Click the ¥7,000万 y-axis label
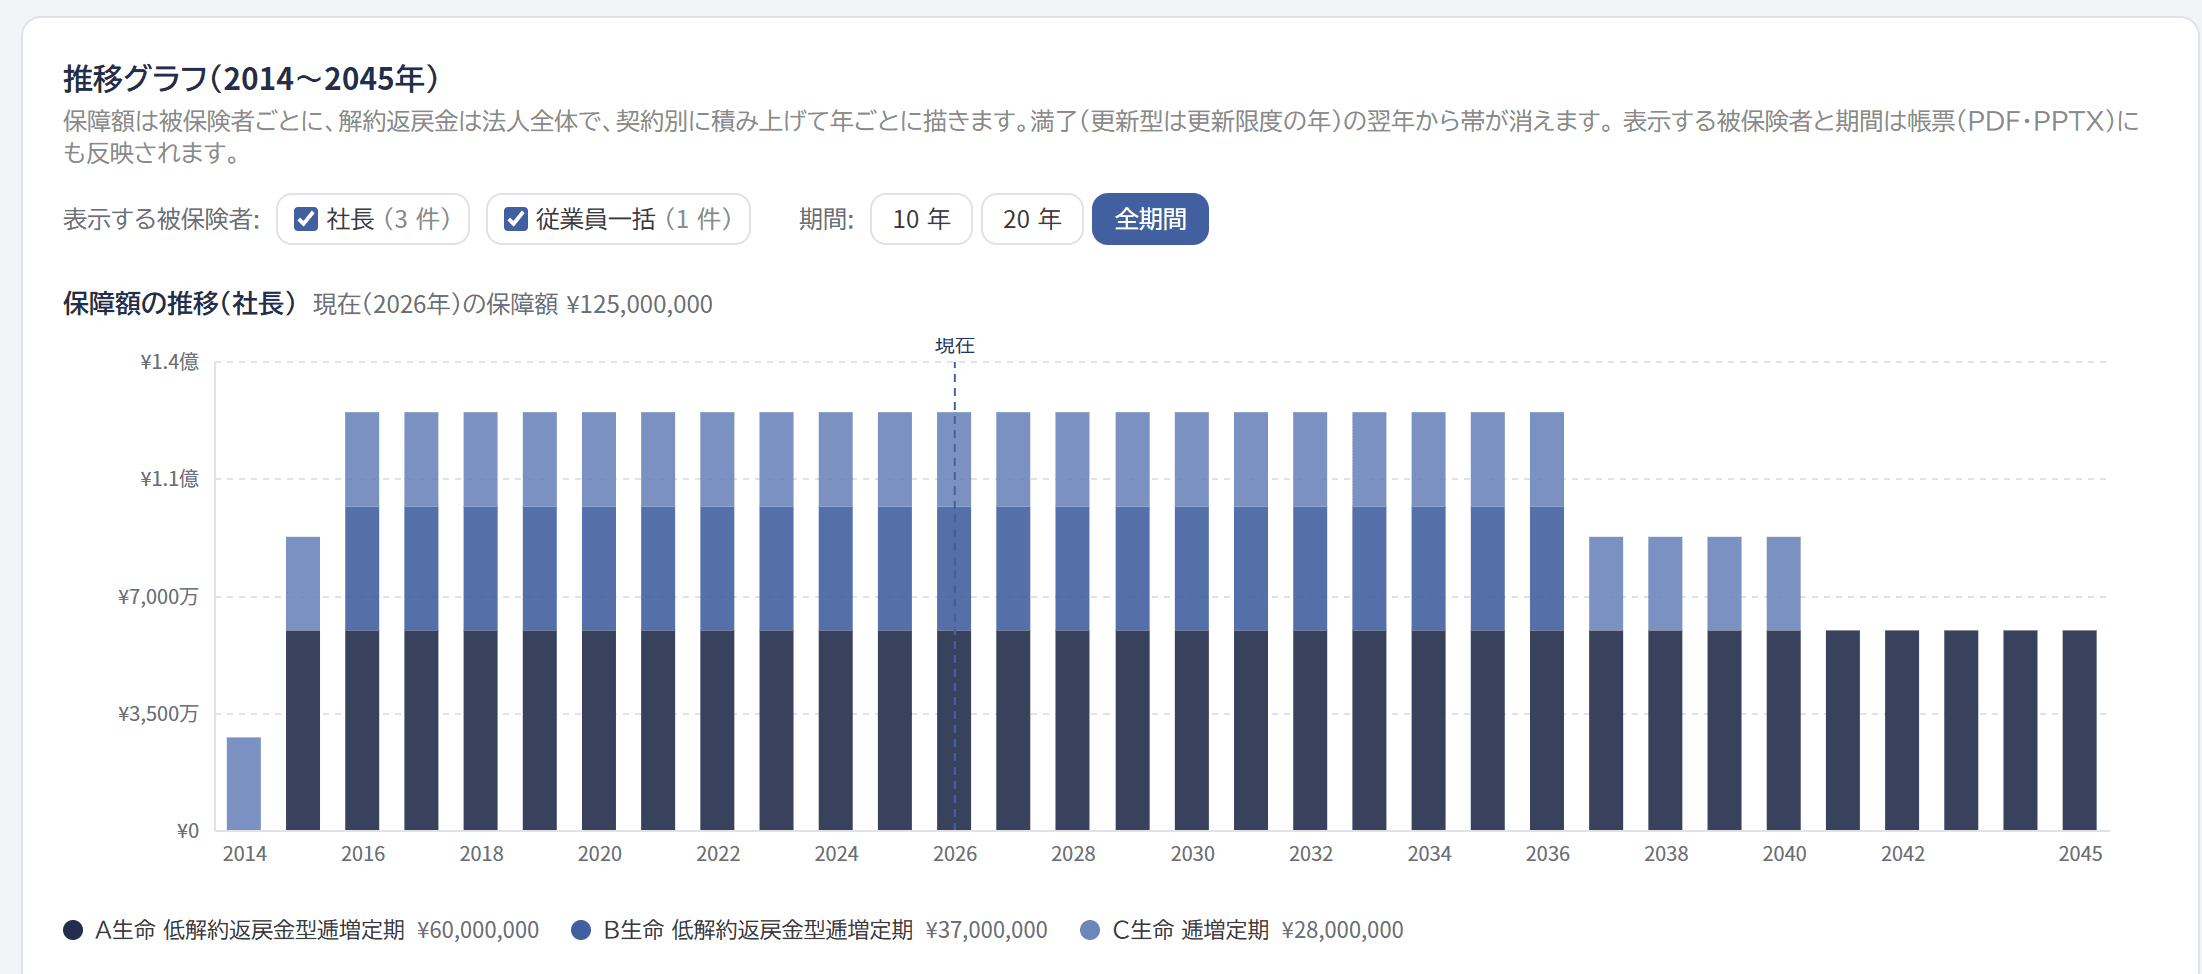Image resolution: width=2202 pixels, height=974 pixels. tap(158, 597)
